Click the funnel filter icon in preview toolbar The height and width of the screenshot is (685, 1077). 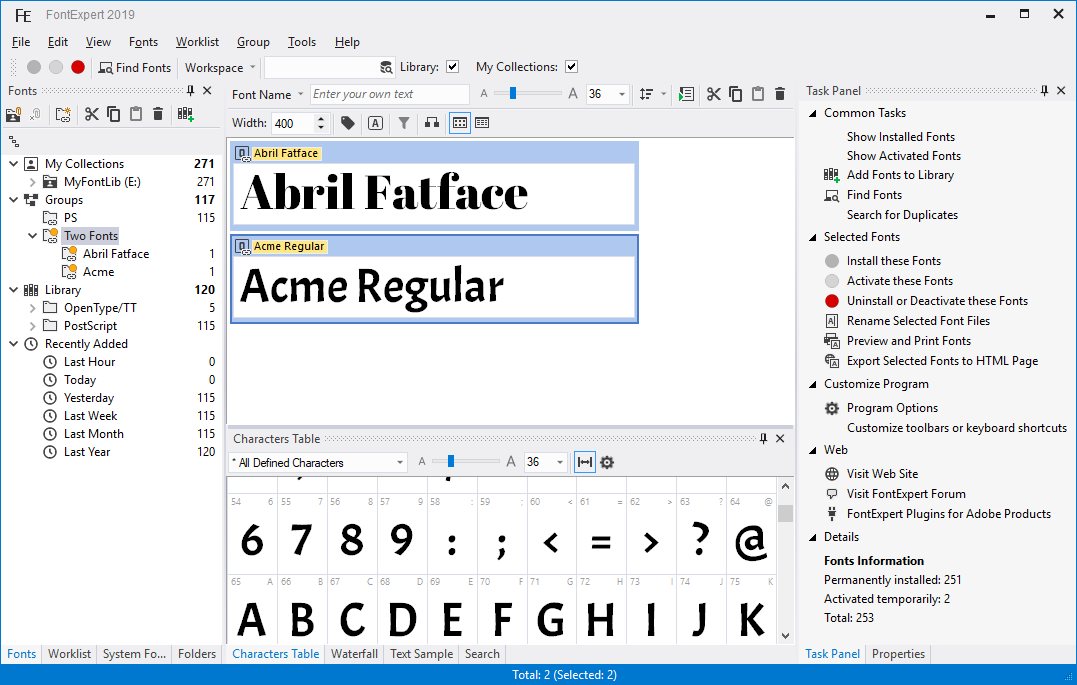(x=404, y=123)
